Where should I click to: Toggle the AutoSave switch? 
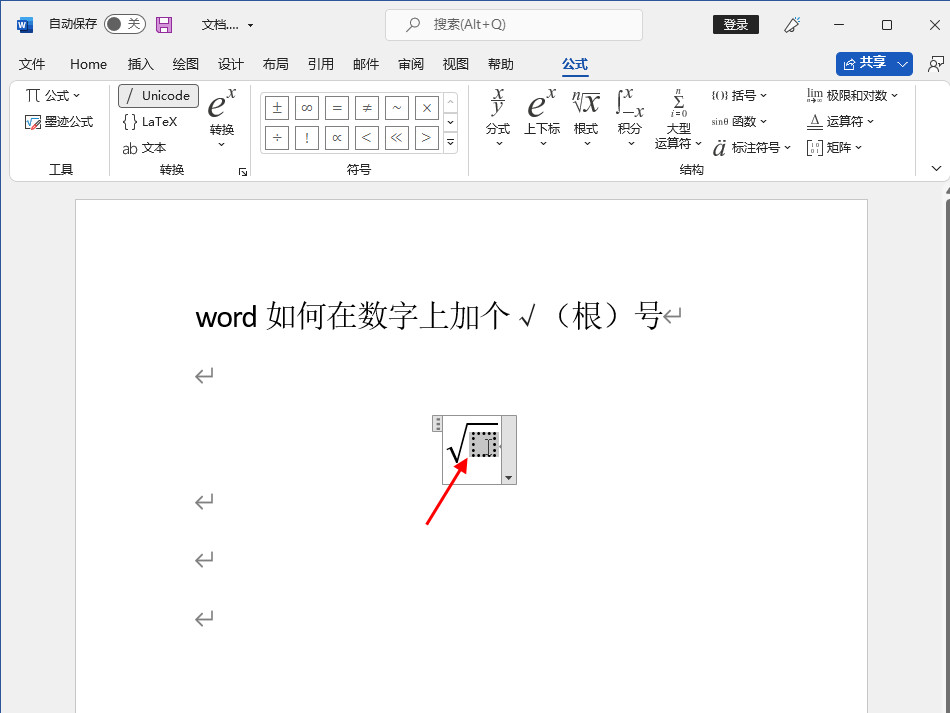[124, 24]
